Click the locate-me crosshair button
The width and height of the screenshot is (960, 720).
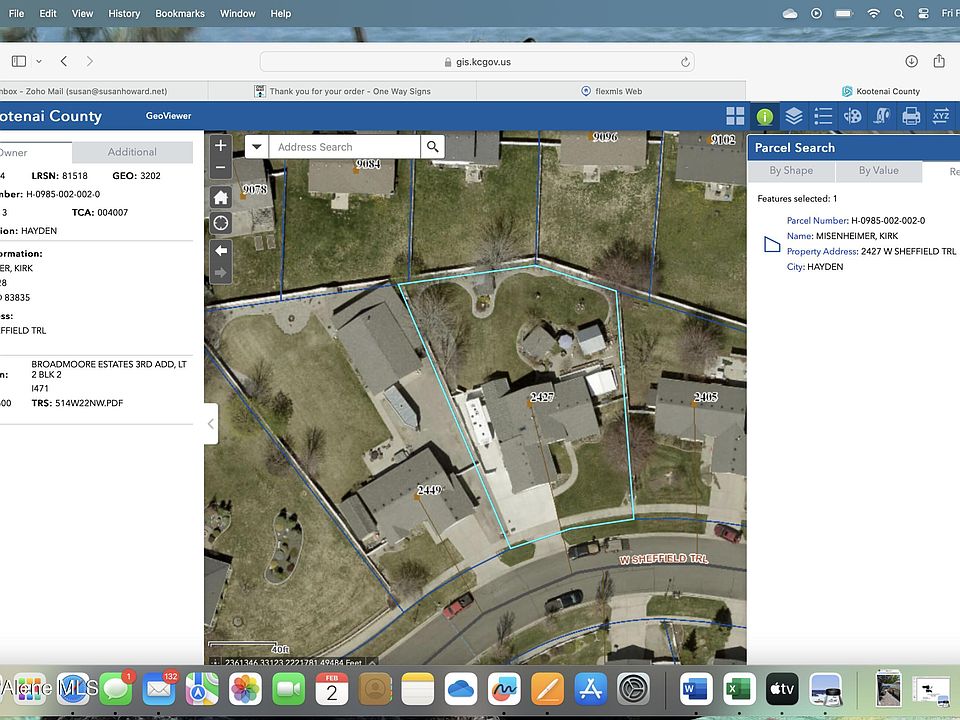pos(221,223)
